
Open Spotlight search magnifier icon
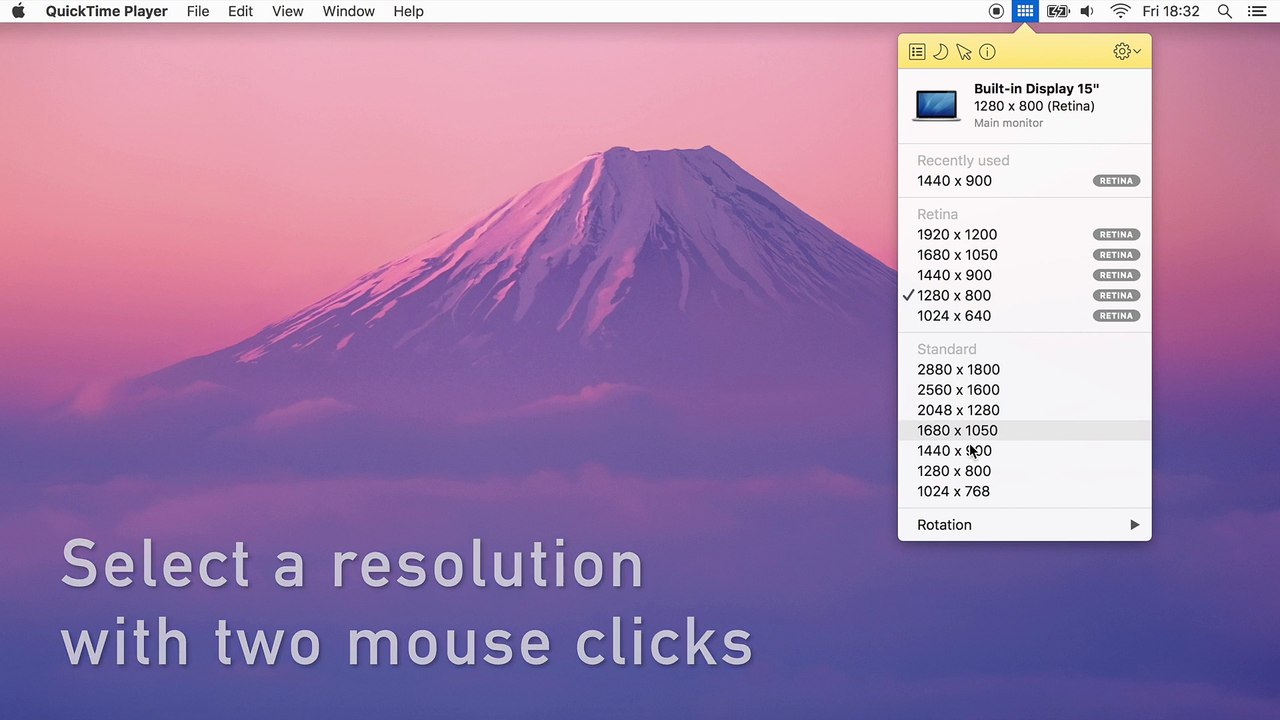click(x=1225, y=11)
